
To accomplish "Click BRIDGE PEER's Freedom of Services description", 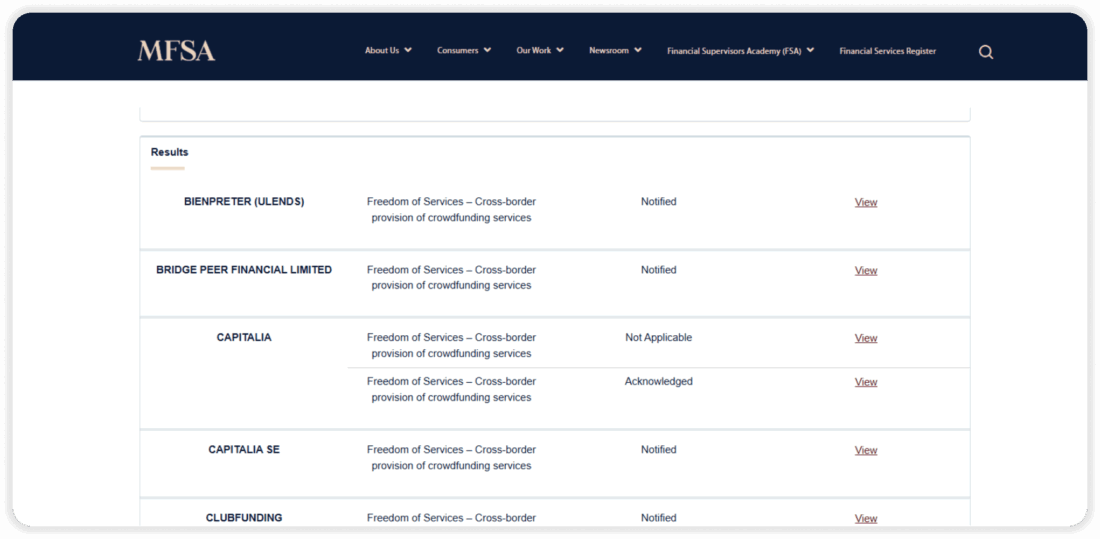I will coord(451,277).
